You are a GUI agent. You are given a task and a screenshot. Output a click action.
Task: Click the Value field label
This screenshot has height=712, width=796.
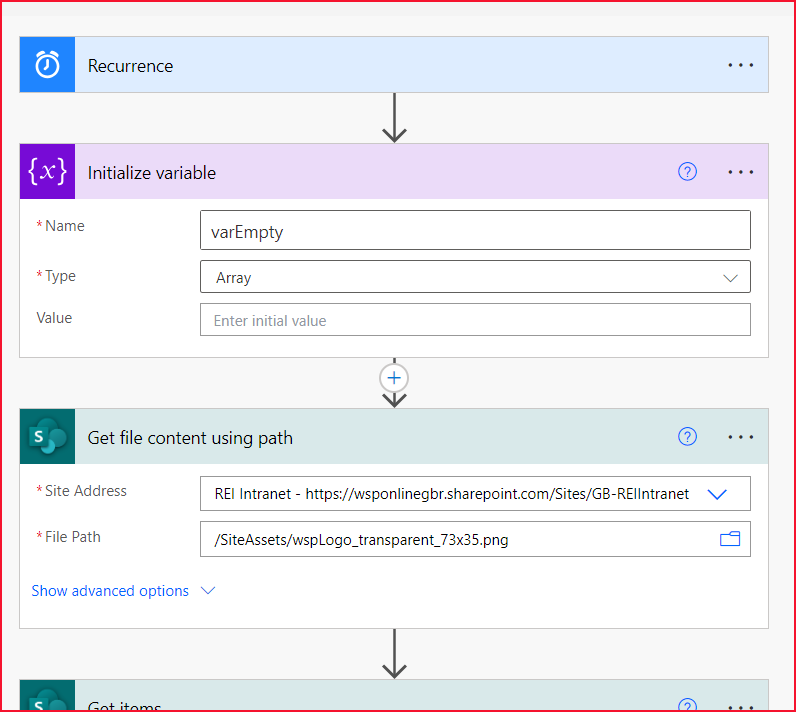54,318
